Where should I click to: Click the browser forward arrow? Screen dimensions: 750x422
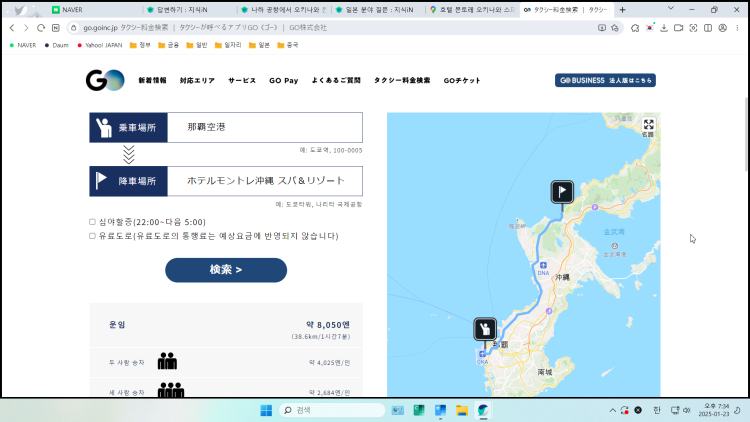[26, 28]
